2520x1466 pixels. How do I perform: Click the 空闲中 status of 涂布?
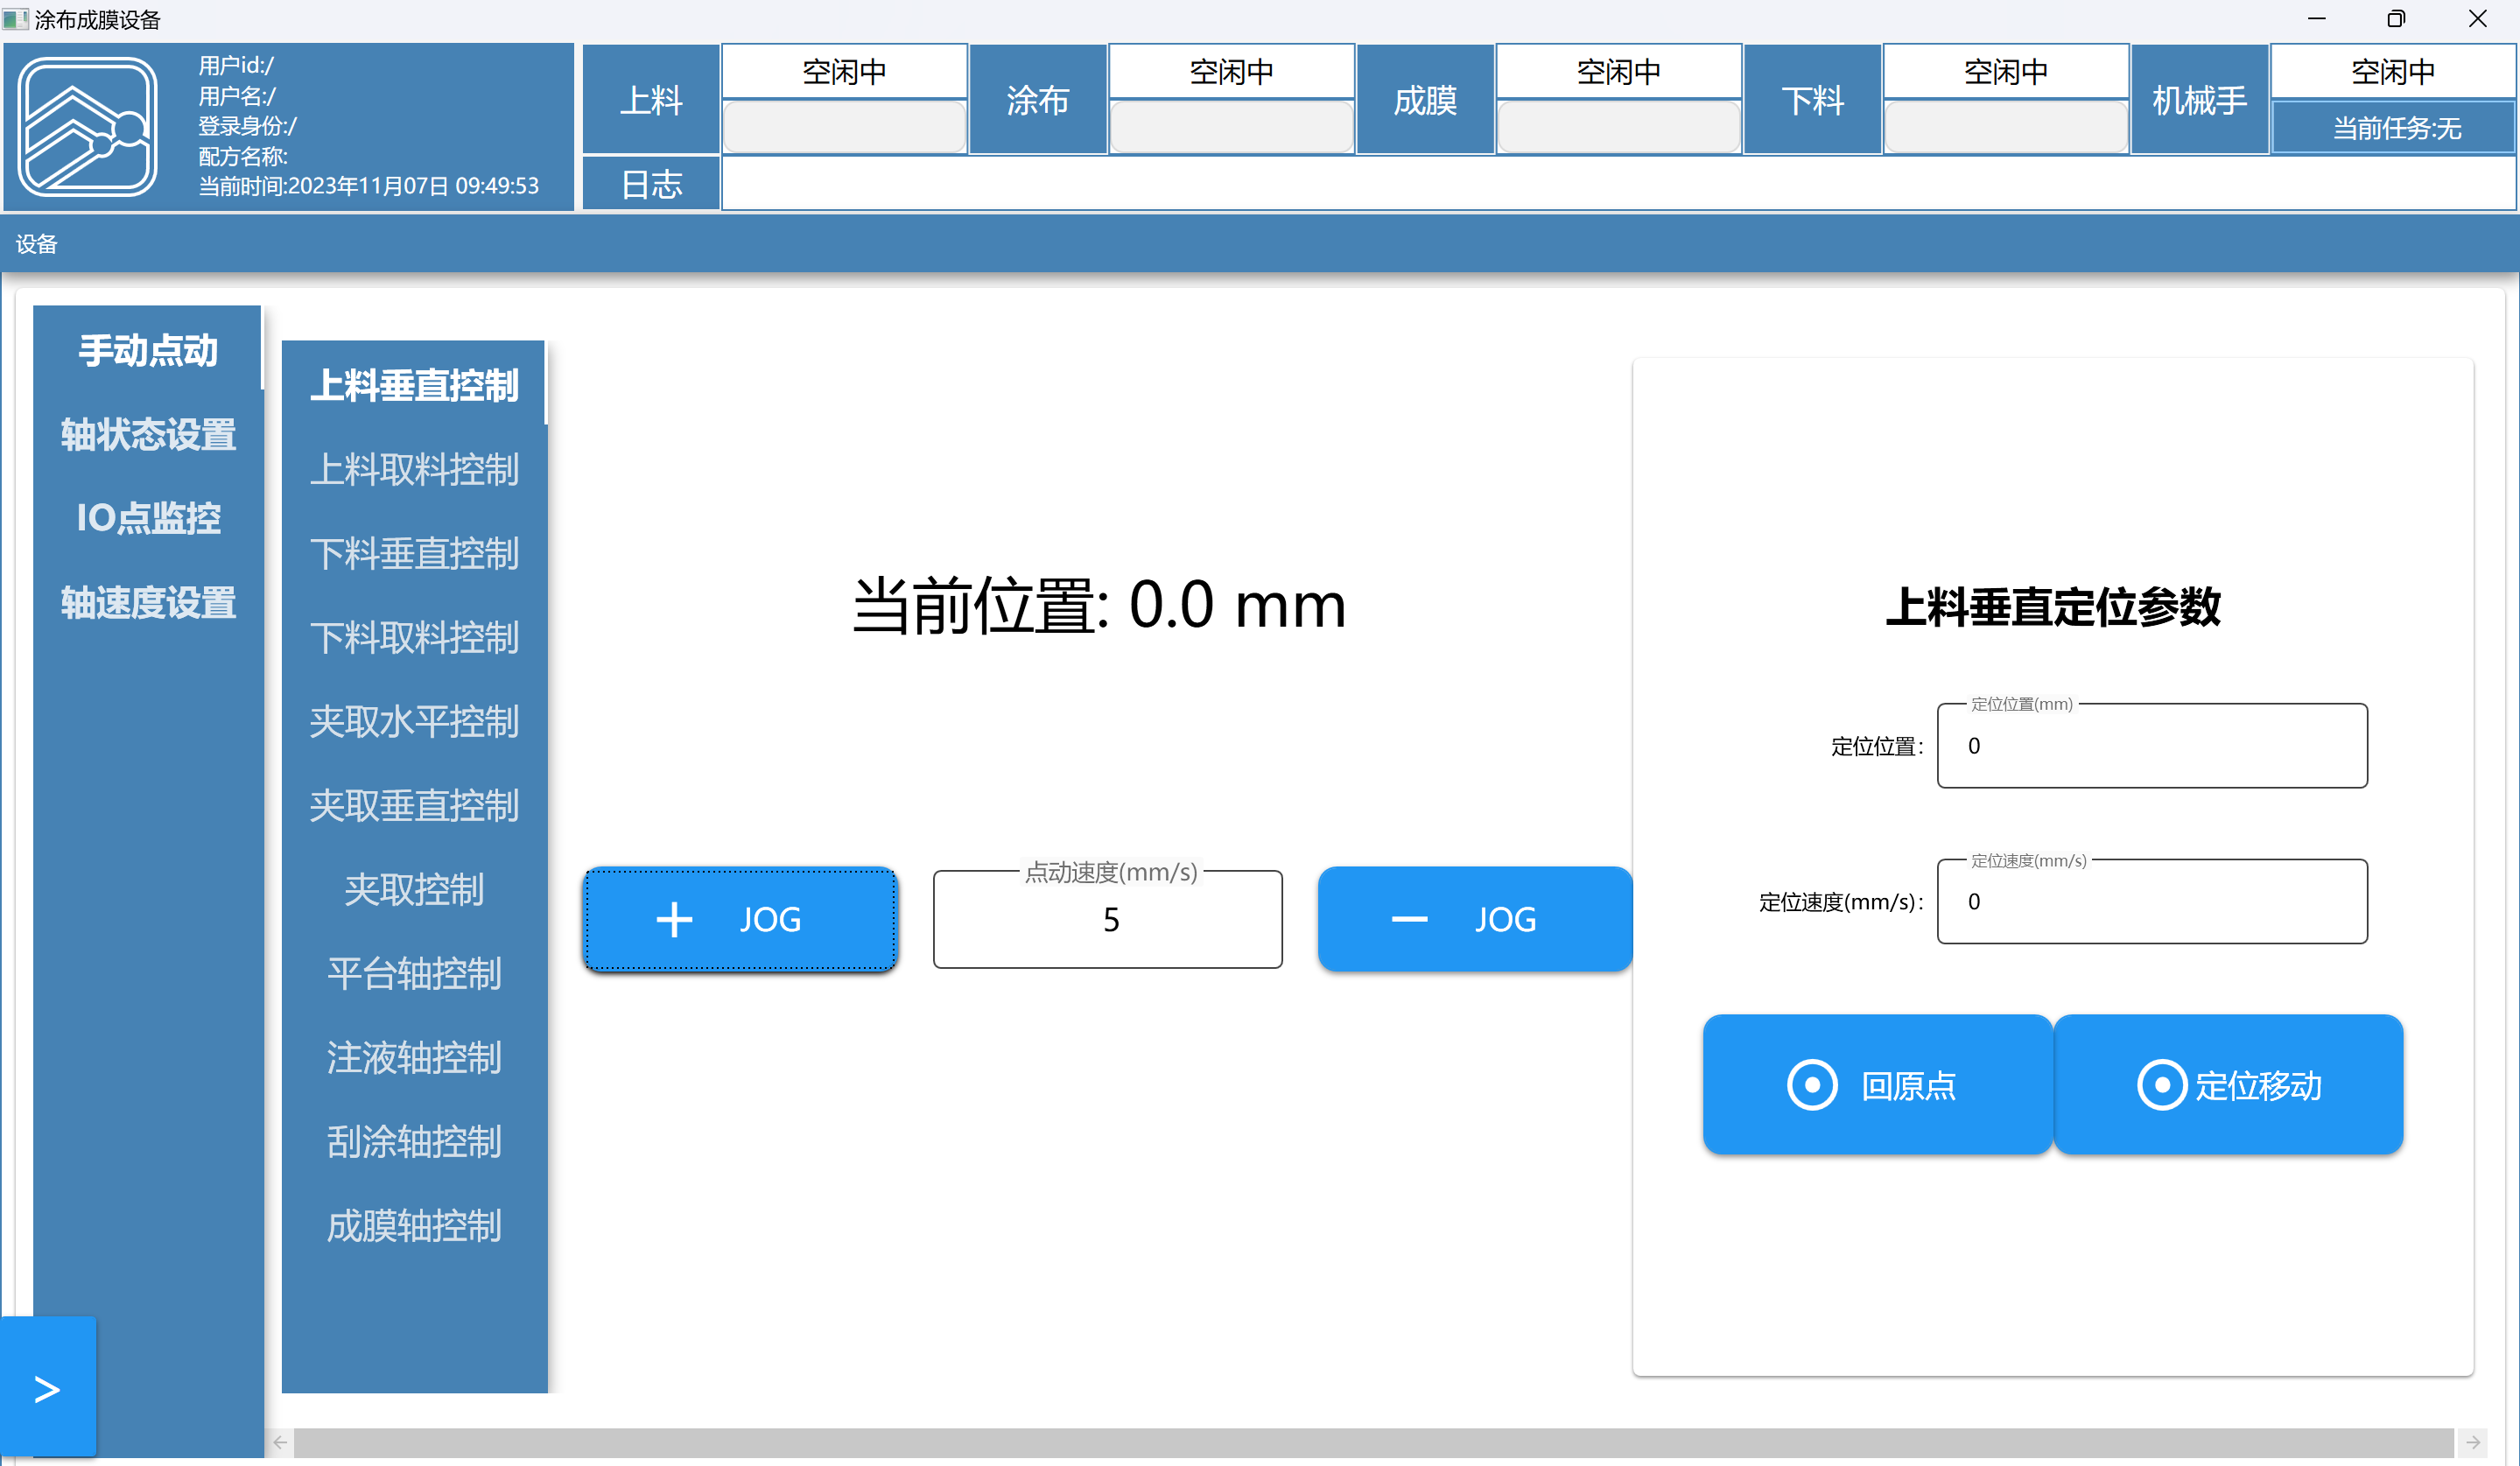pyautogui.click(x=1231, y=71)
